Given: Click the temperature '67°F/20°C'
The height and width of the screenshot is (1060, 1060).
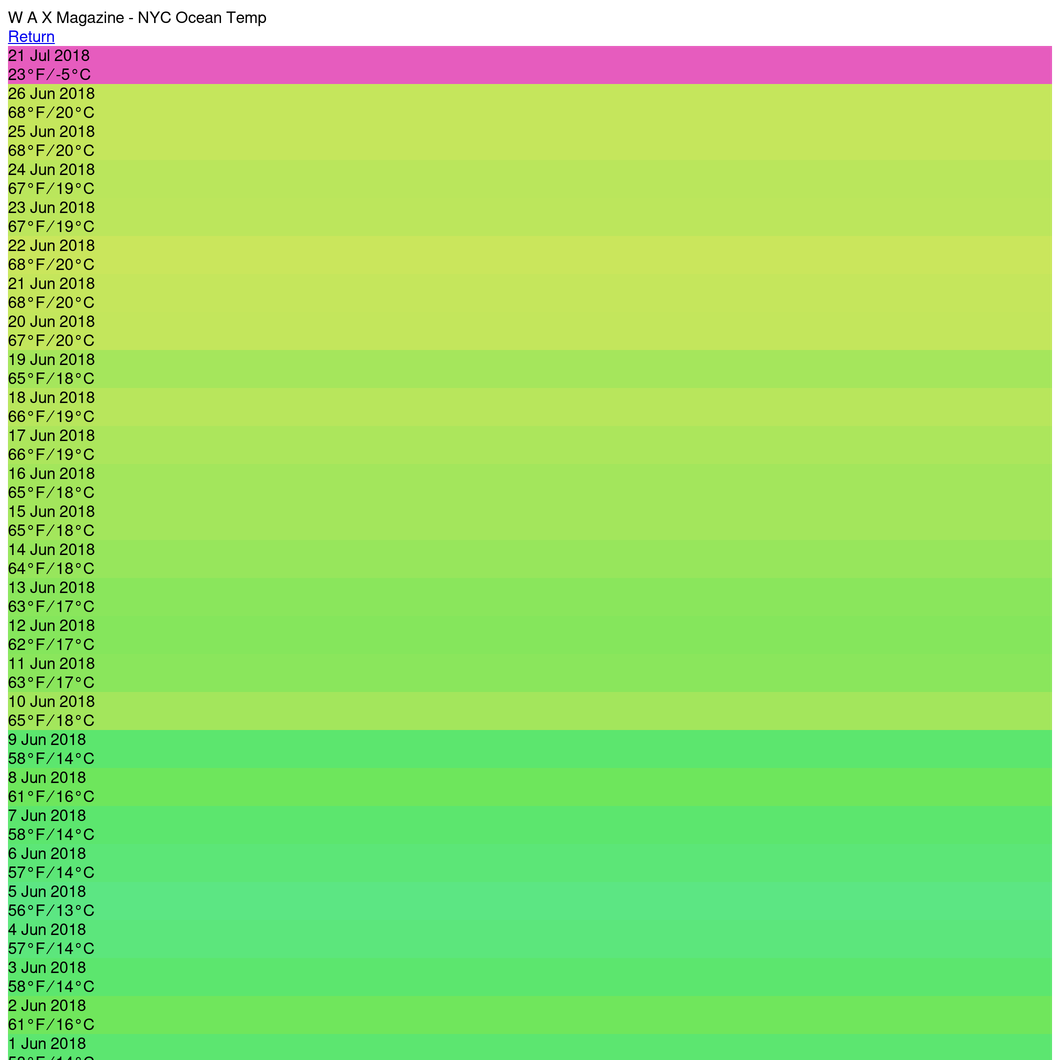Looking at the screenshot, I should click(x=51, y=340).
